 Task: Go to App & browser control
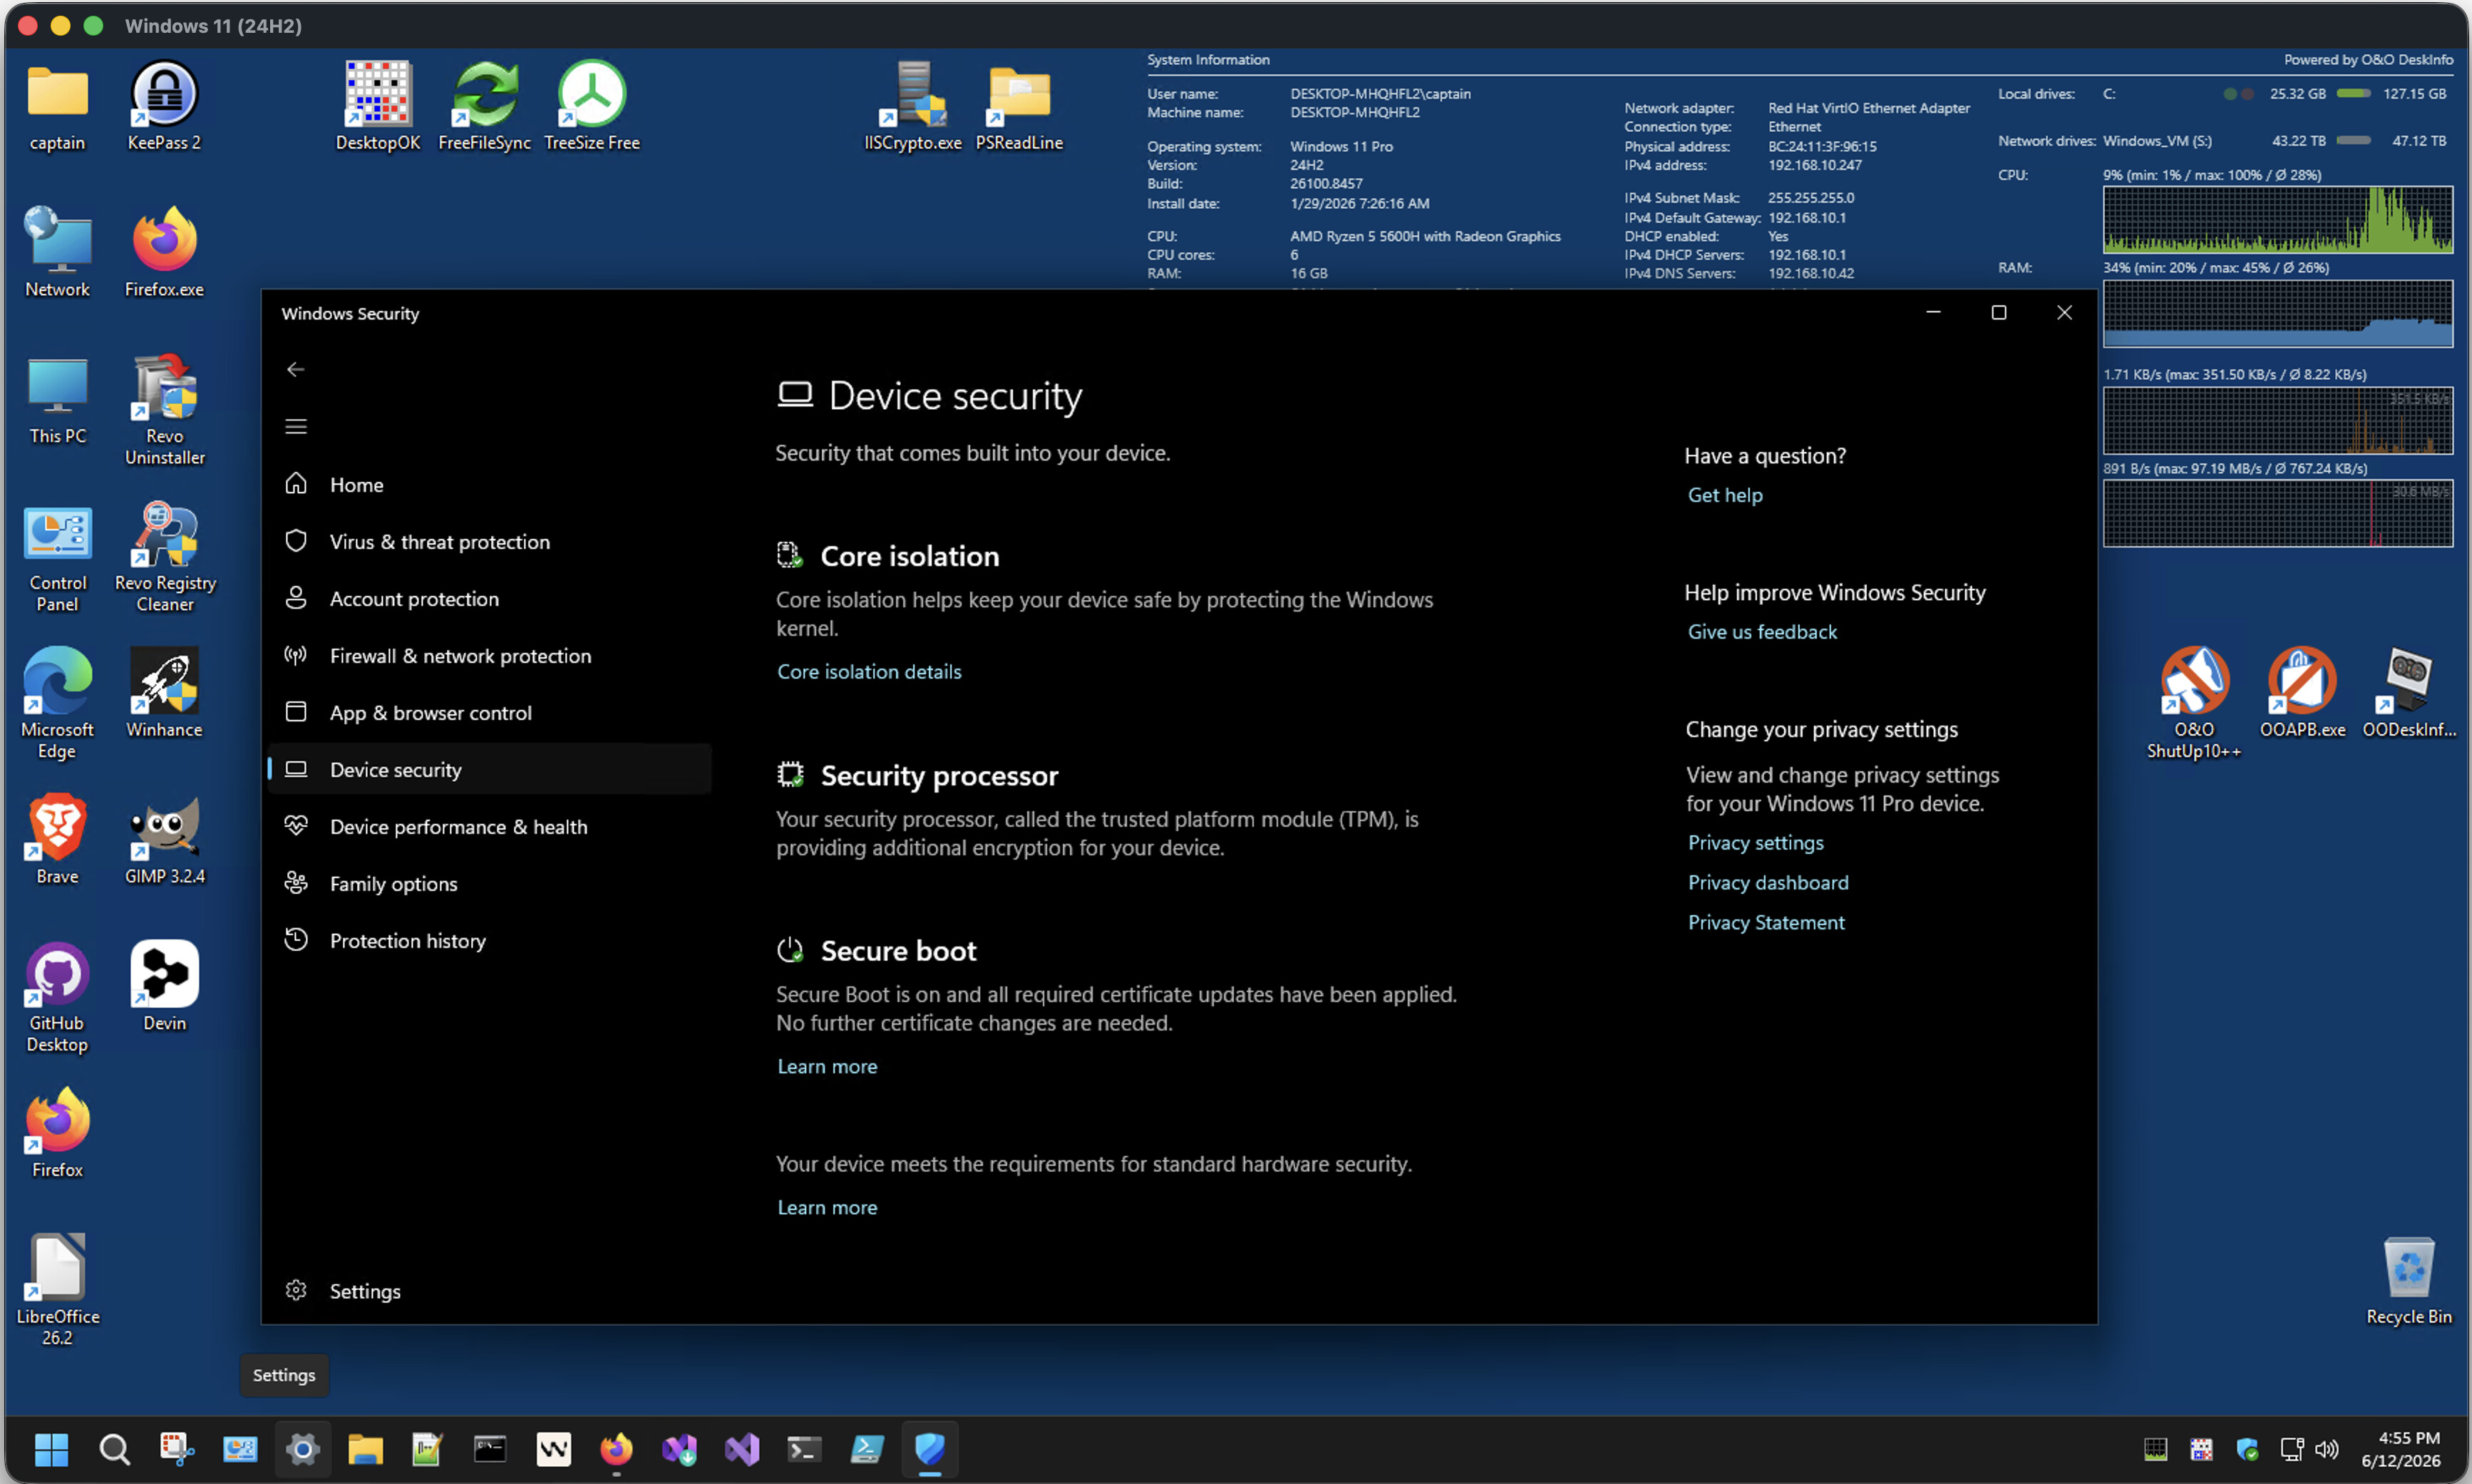pos(490,712)
